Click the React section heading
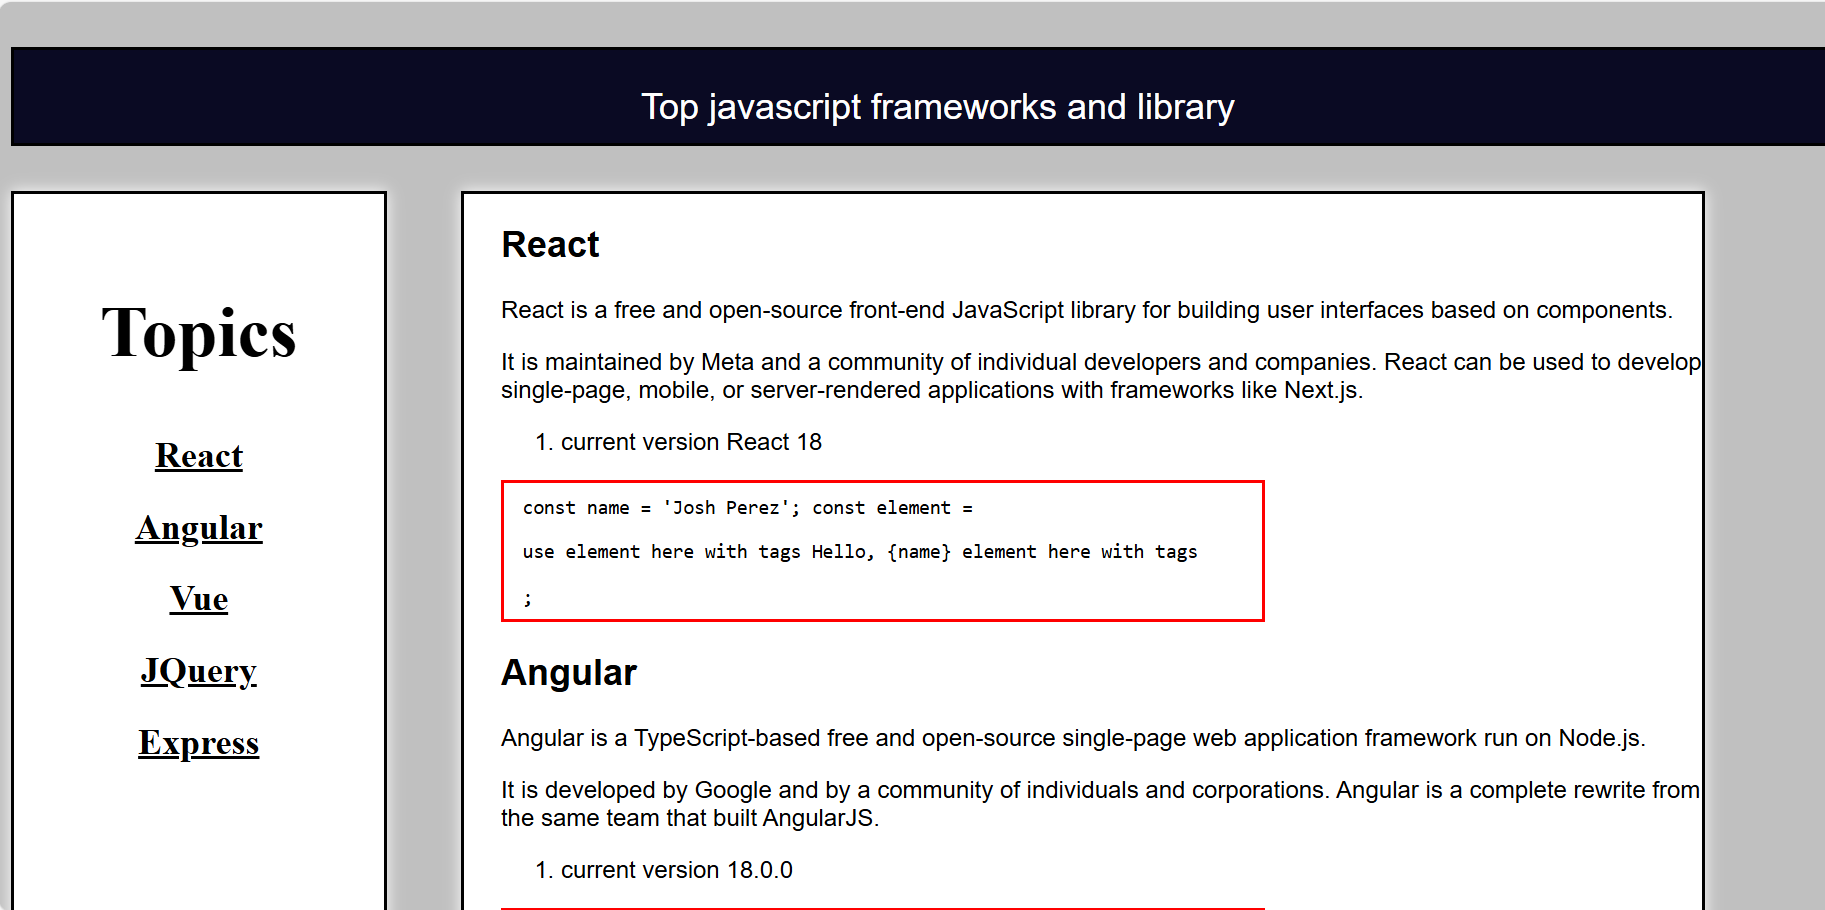The width and height of the screenshot is (1825, 910). pos(550,245)
